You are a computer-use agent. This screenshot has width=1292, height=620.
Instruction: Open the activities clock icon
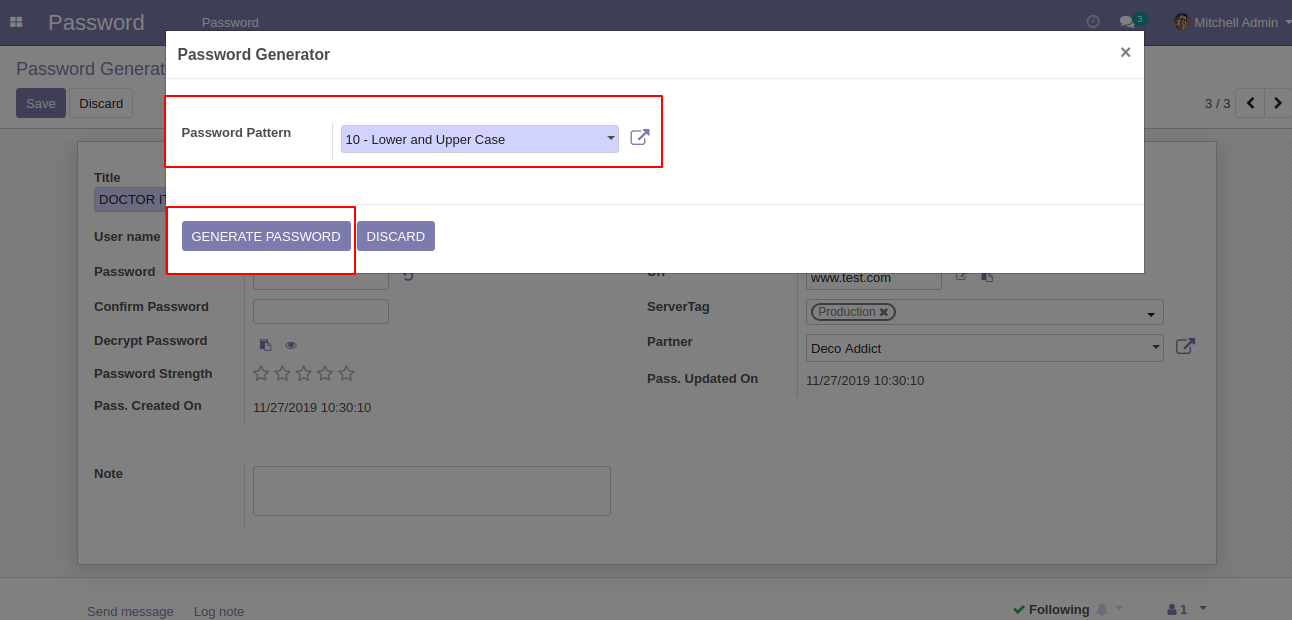coord(1093,22)
